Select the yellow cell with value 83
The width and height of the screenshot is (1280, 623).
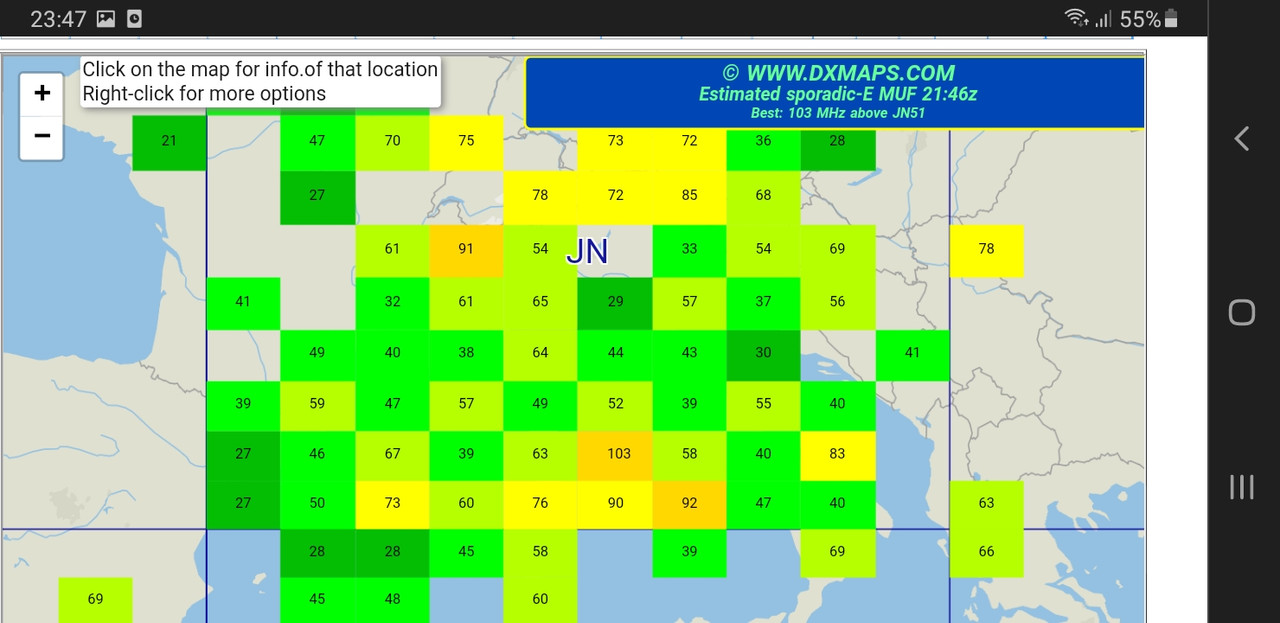pyautogui.click(x=838, y=454)
